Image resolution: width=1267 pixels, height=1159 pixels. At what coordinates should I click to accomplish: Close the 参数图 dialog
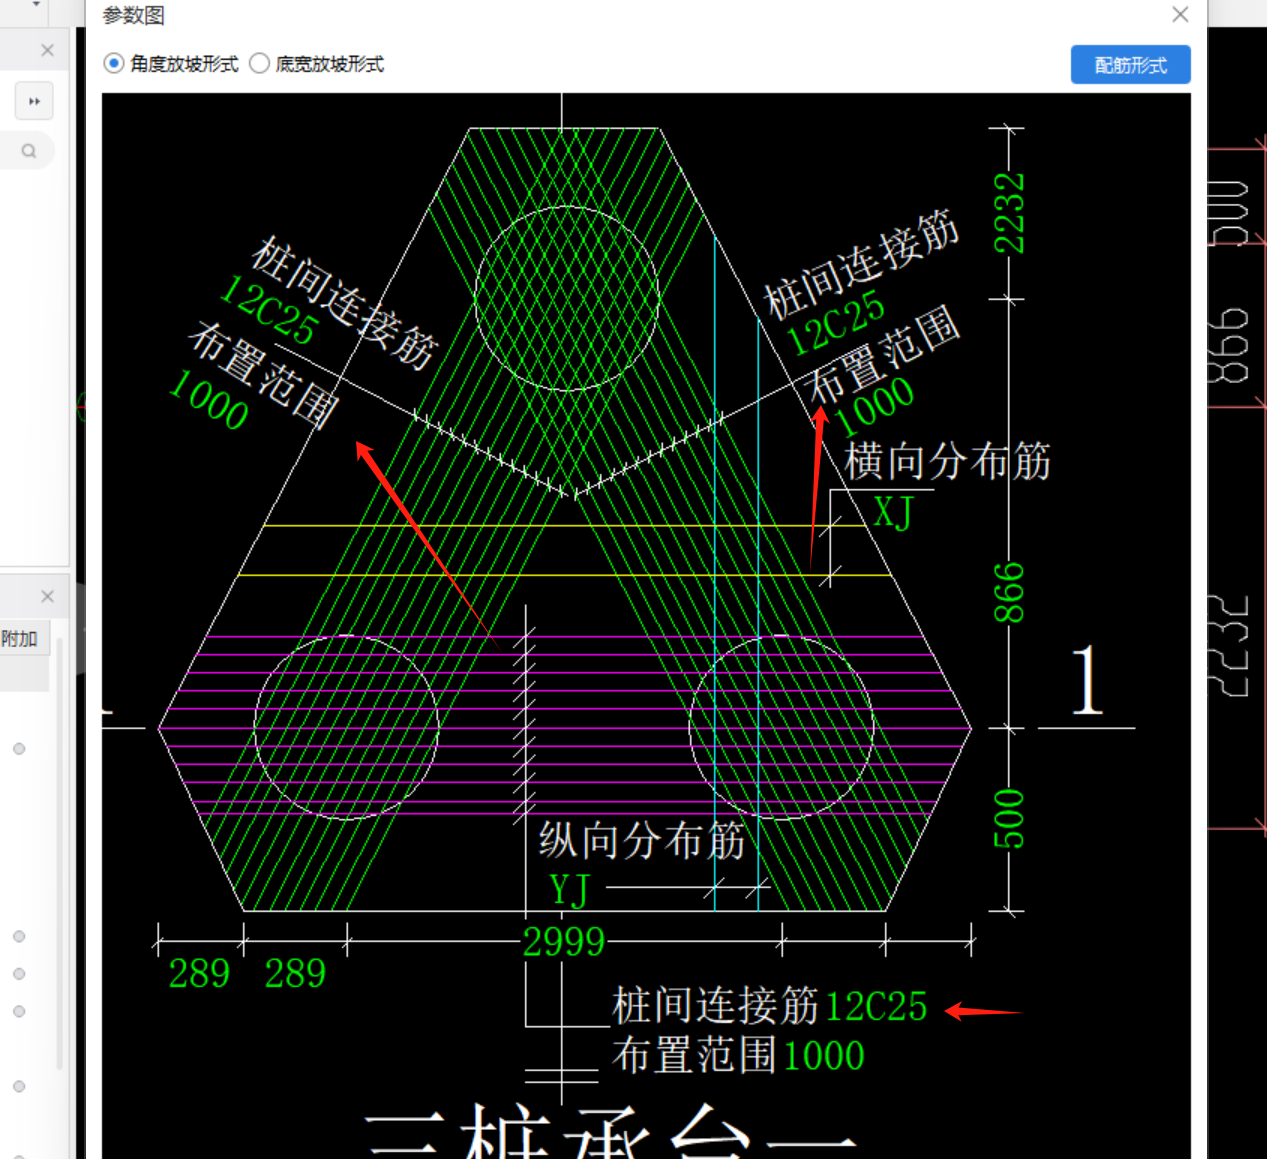click(1180, 14)
